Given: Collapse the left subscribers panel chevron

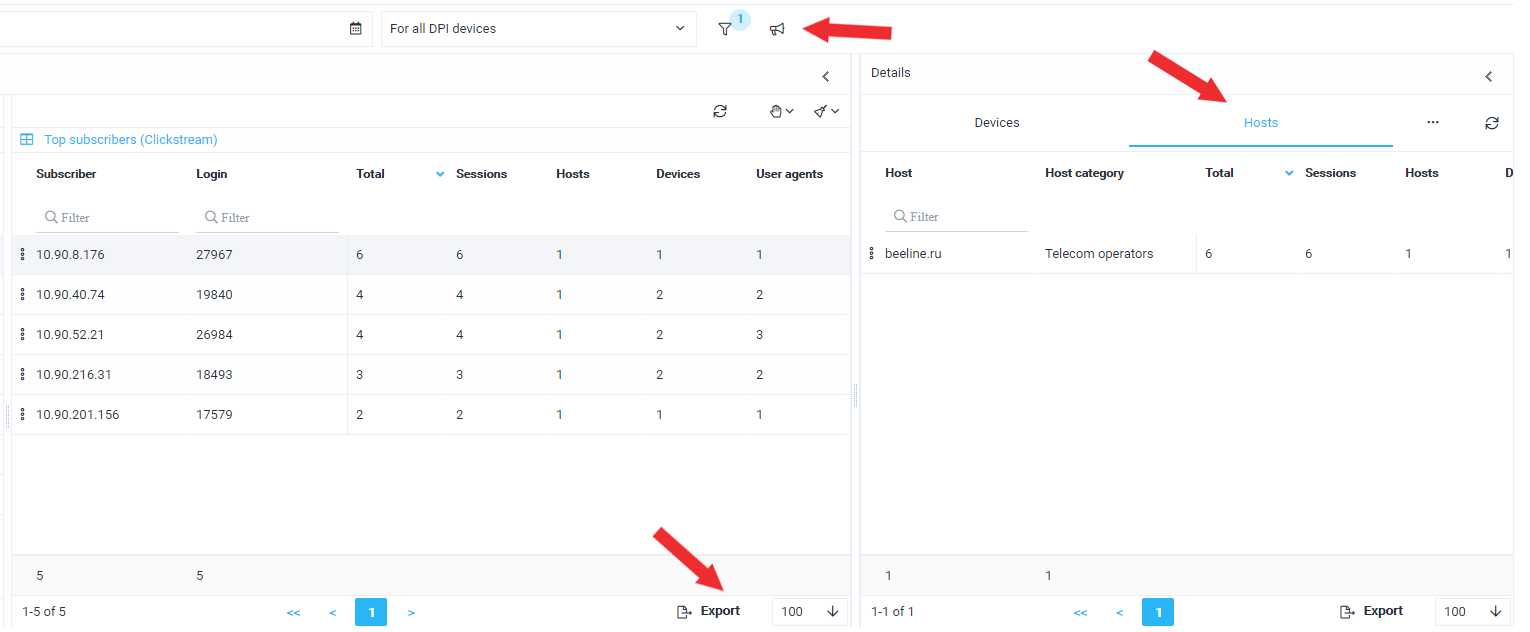Looking at the screenshot, I should pyautogui.click(x=826, y=76).
